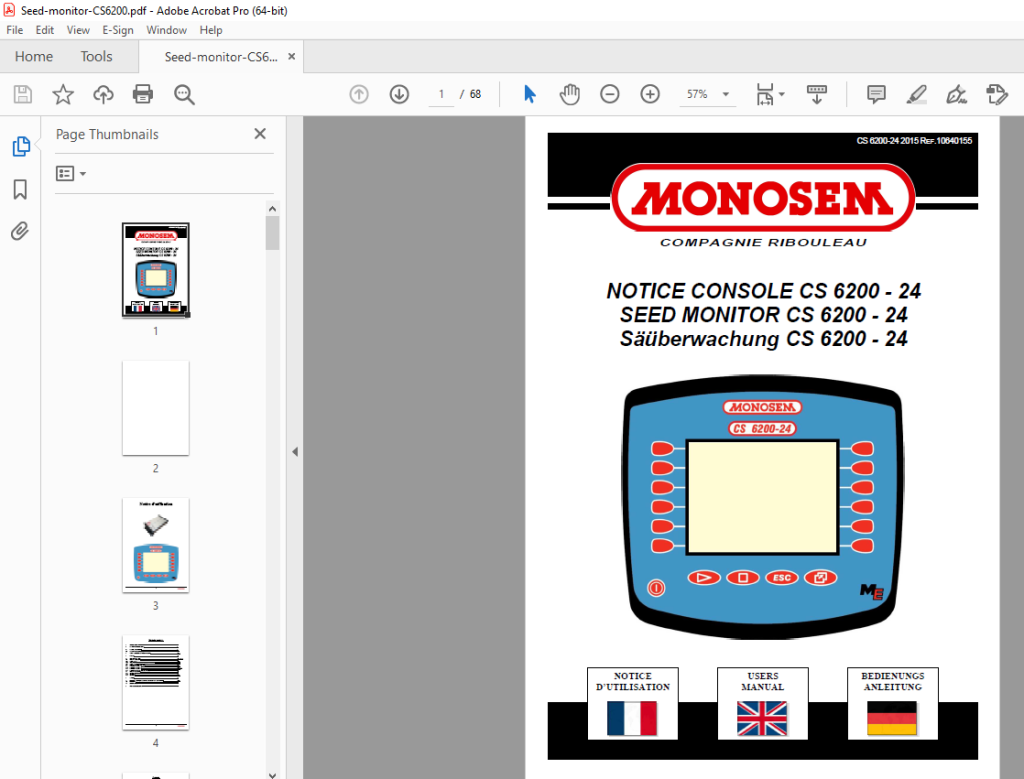Open the E-Sign menu
This screenshot has height=779, width=1024.
click(x=118, y=30)
